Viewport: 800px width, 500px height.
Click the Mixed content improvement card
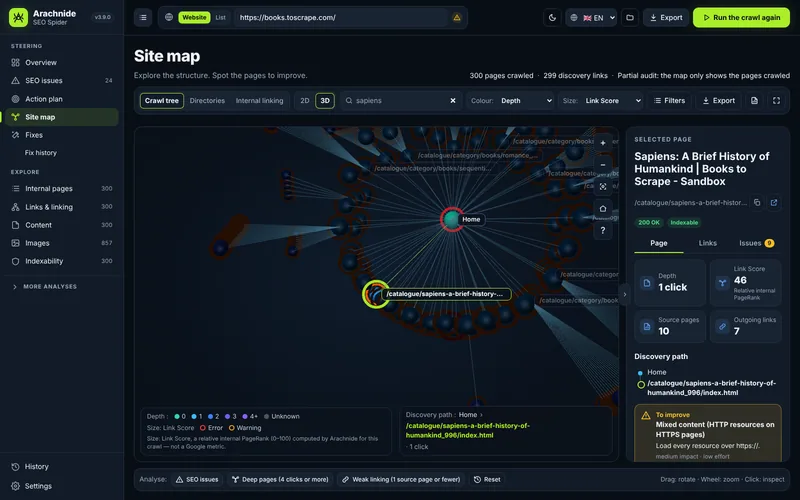708,434
